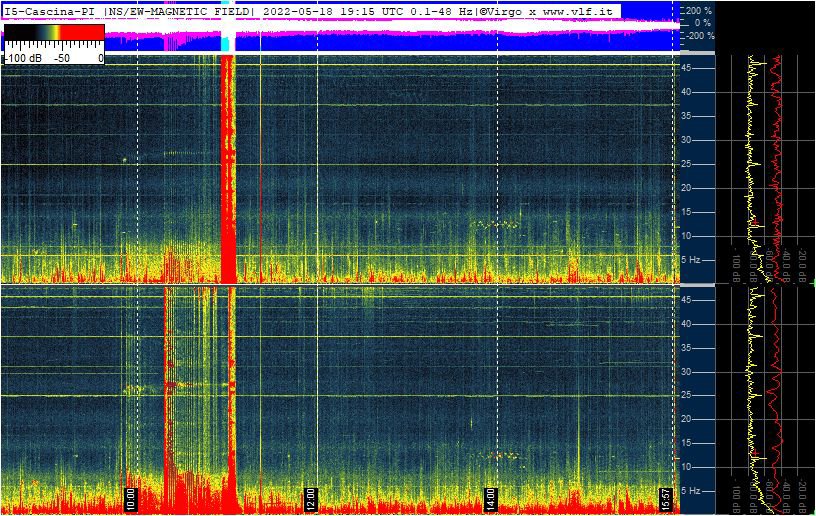Click the 200 % label on top scale
Image resolution: width=816 pixels, height=516 pixels.
click(x=698, y=10)
